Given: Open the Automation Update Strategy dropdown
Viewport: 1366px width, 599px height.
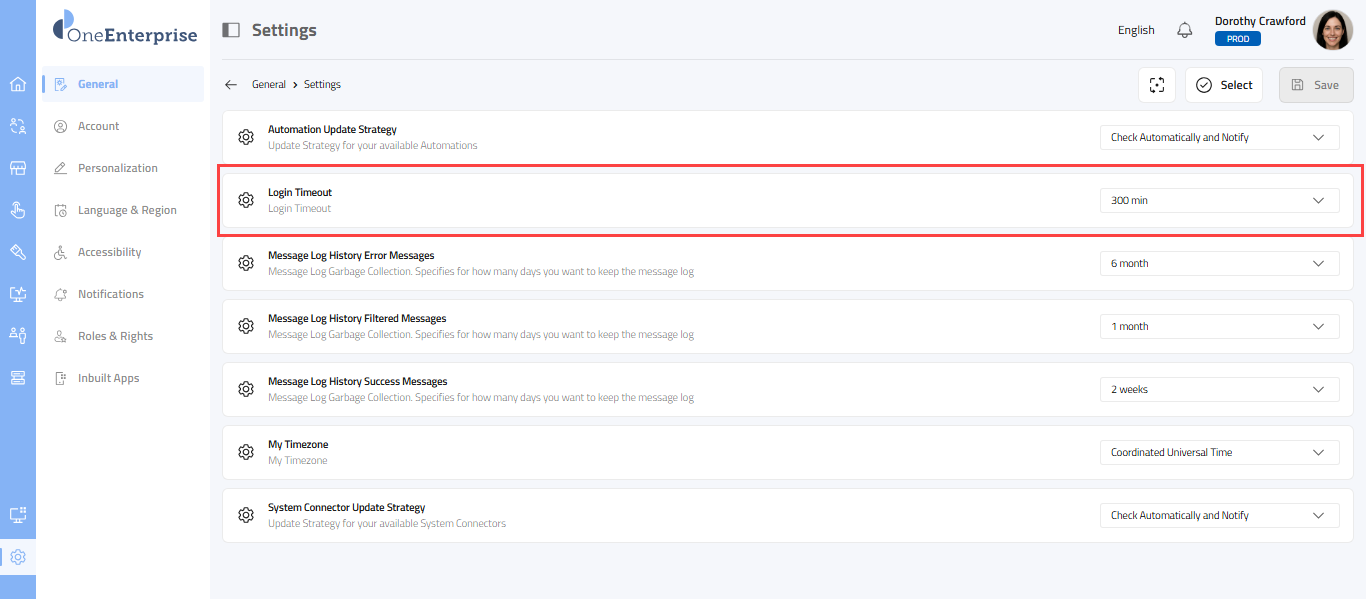Looking at the screenshot, I should pos(1219,137).
